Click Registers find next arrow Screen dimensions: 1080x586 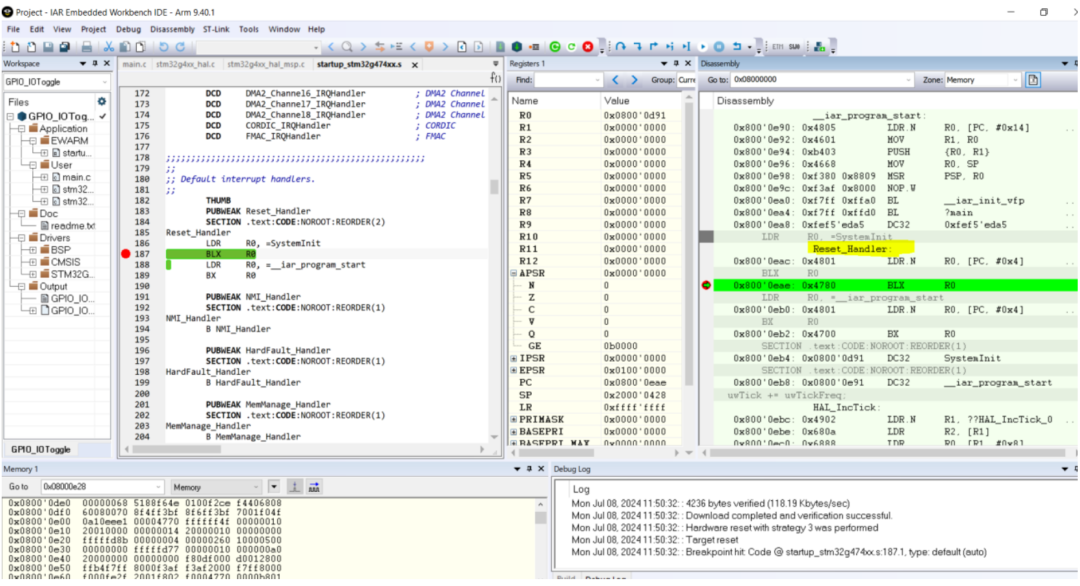(634, 80)
